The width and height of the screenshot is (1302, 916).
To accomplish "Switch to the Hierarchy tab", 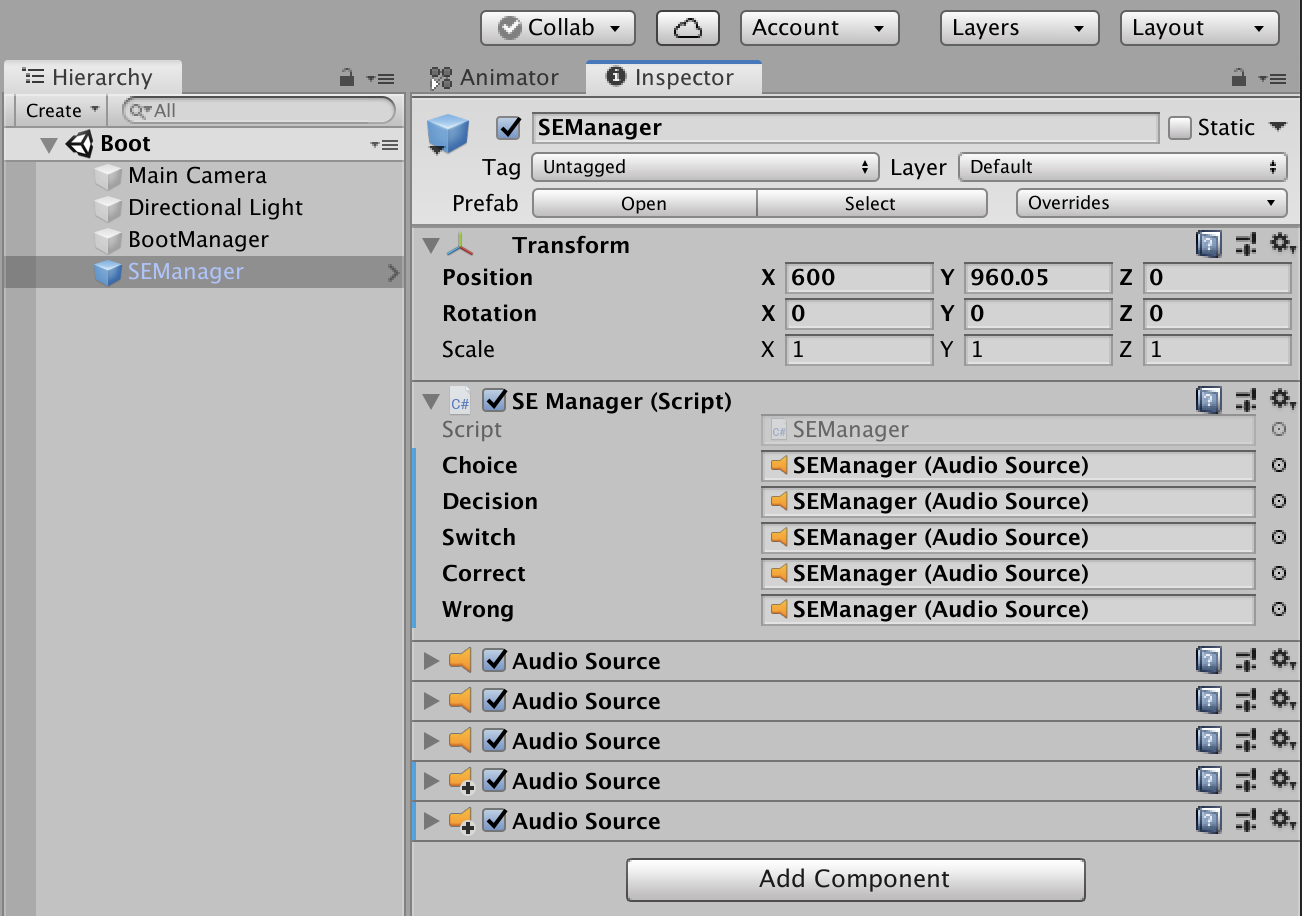I will pyautogui.click(x=92, y=77).
